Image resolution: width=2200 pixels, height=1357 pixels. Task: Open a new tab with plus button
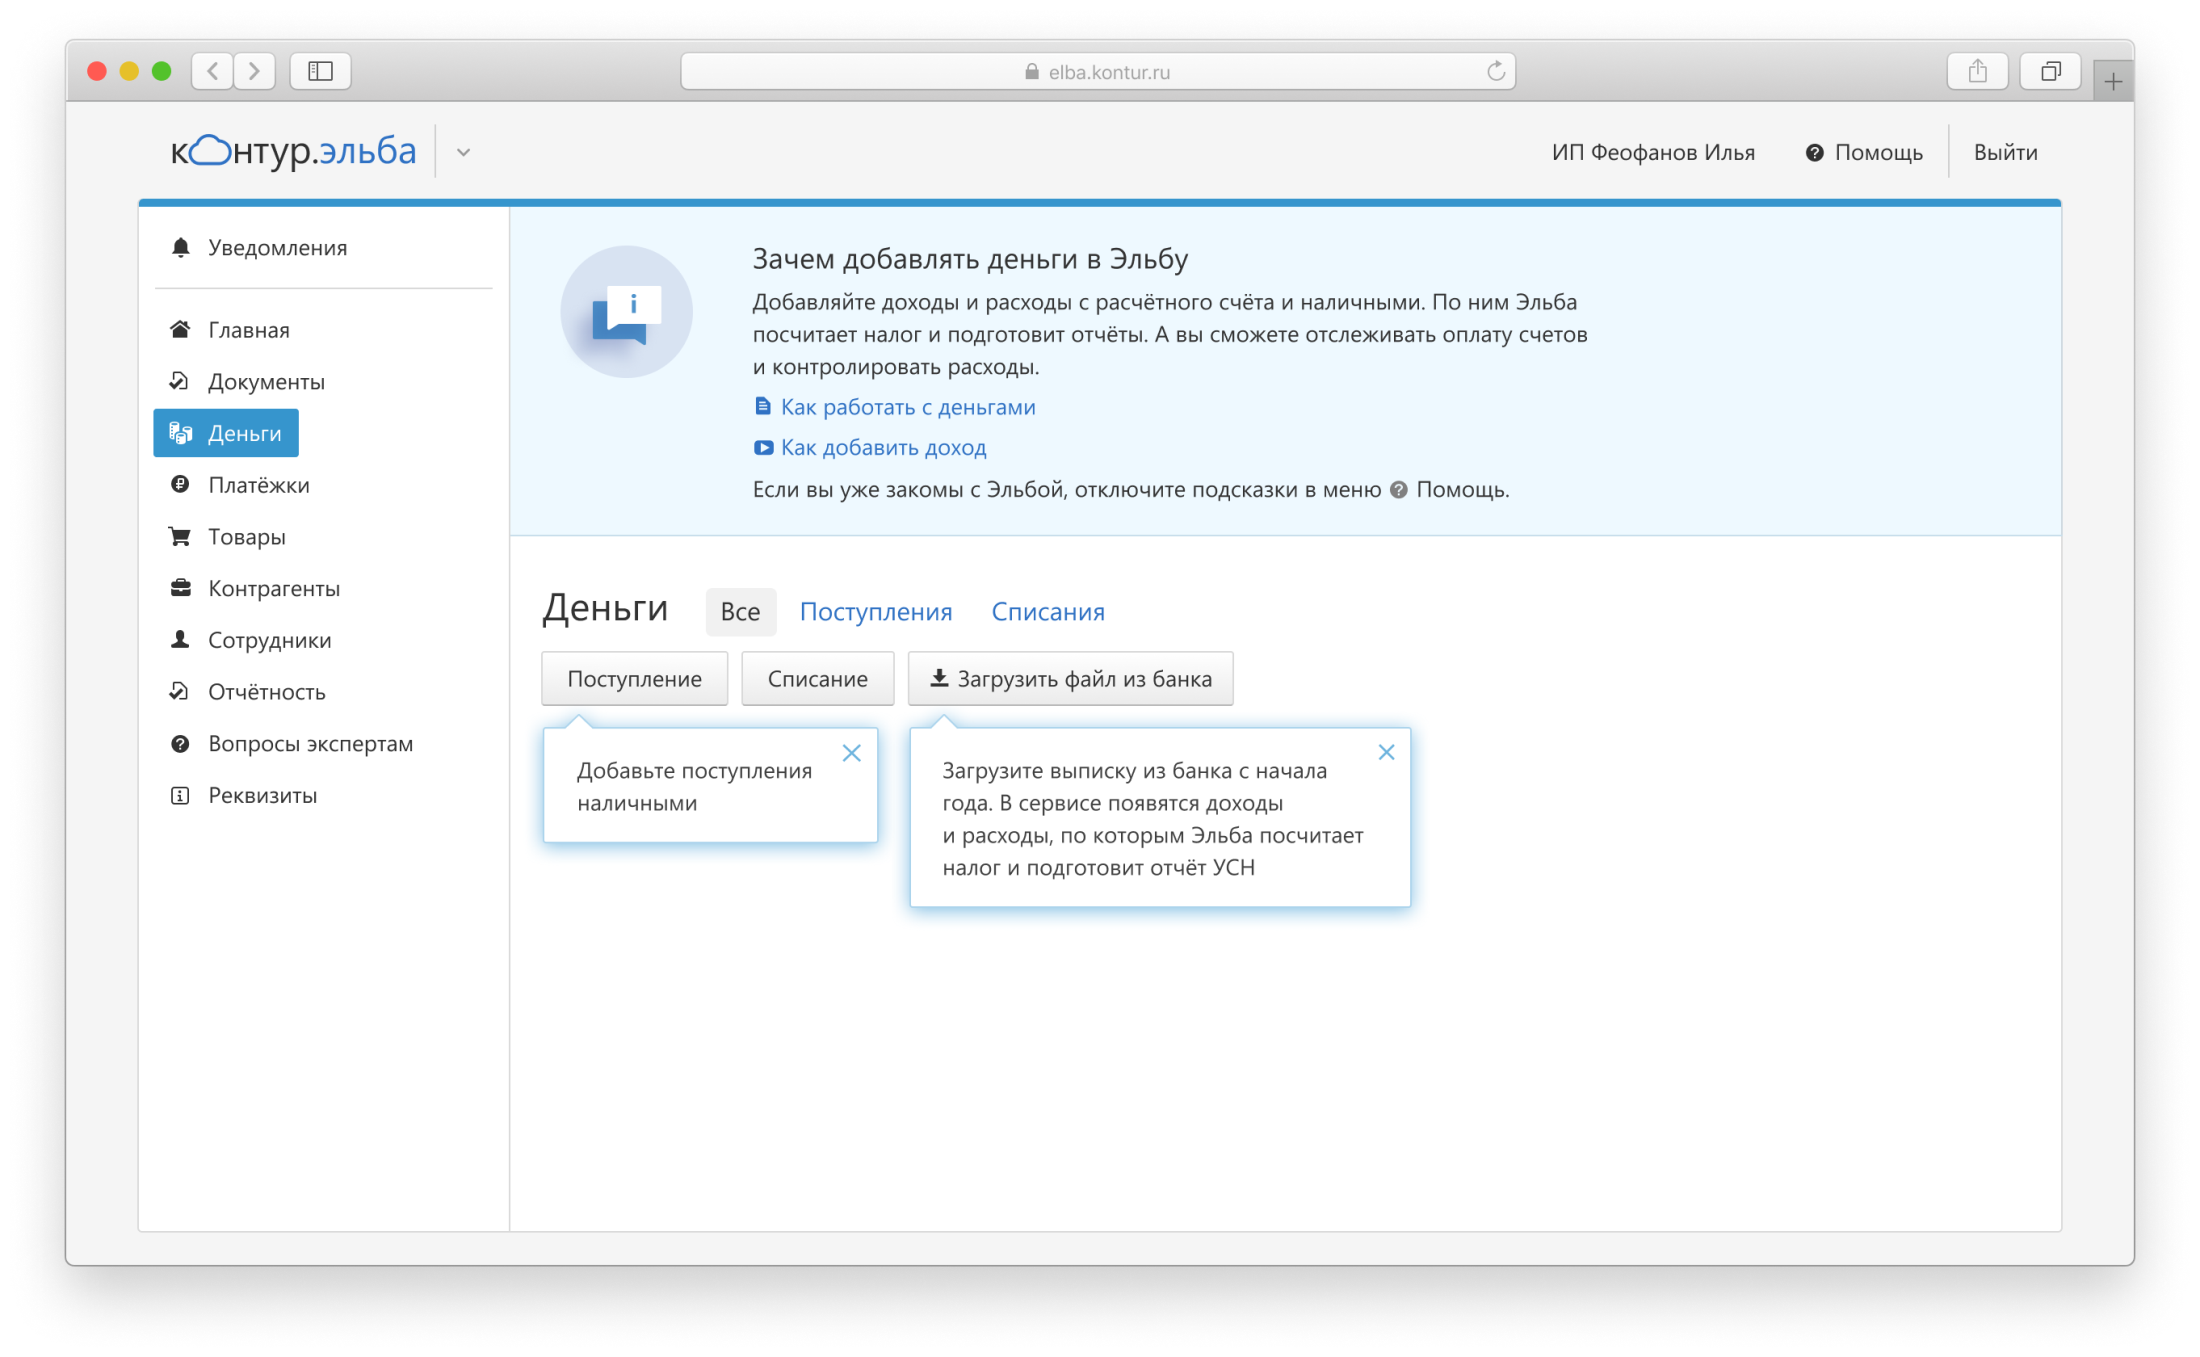[x=2113, y=81]
